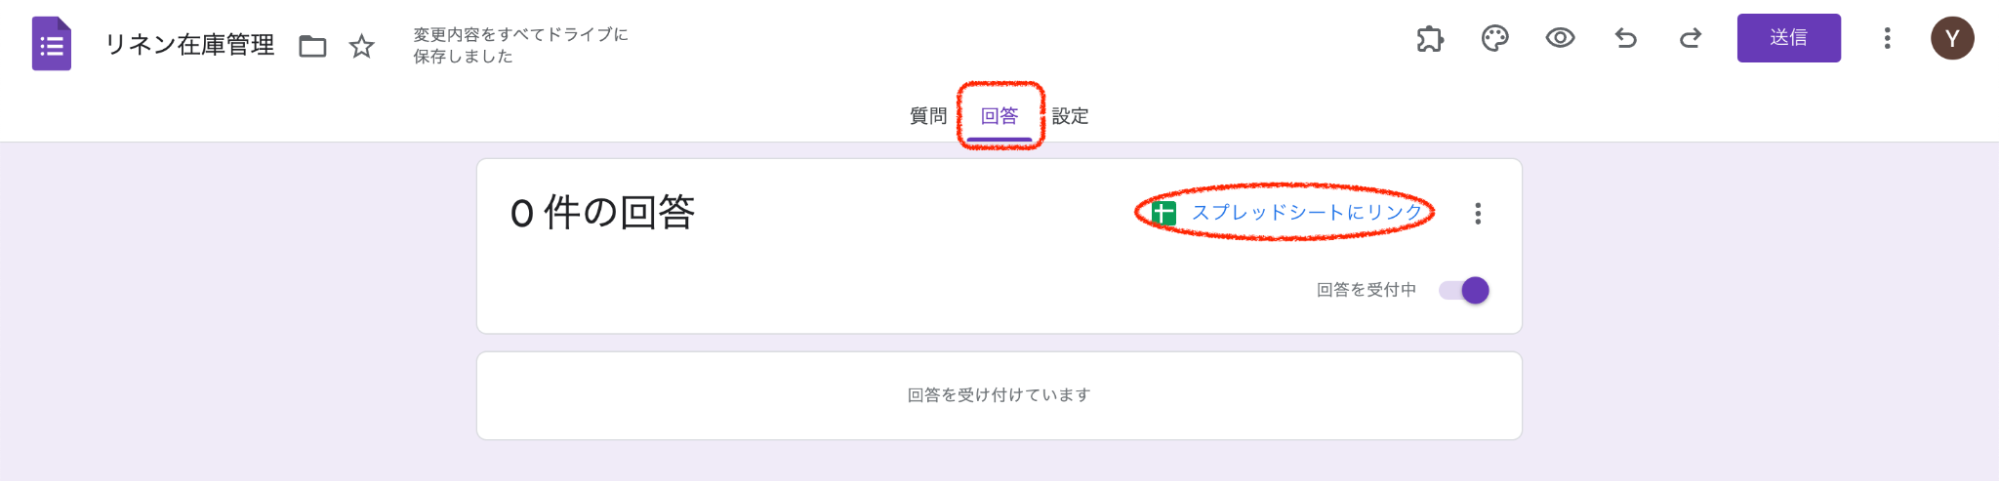Click the スプレッドシートにリンク link
The image size is (1999, 482).
tap(1306, 212)
